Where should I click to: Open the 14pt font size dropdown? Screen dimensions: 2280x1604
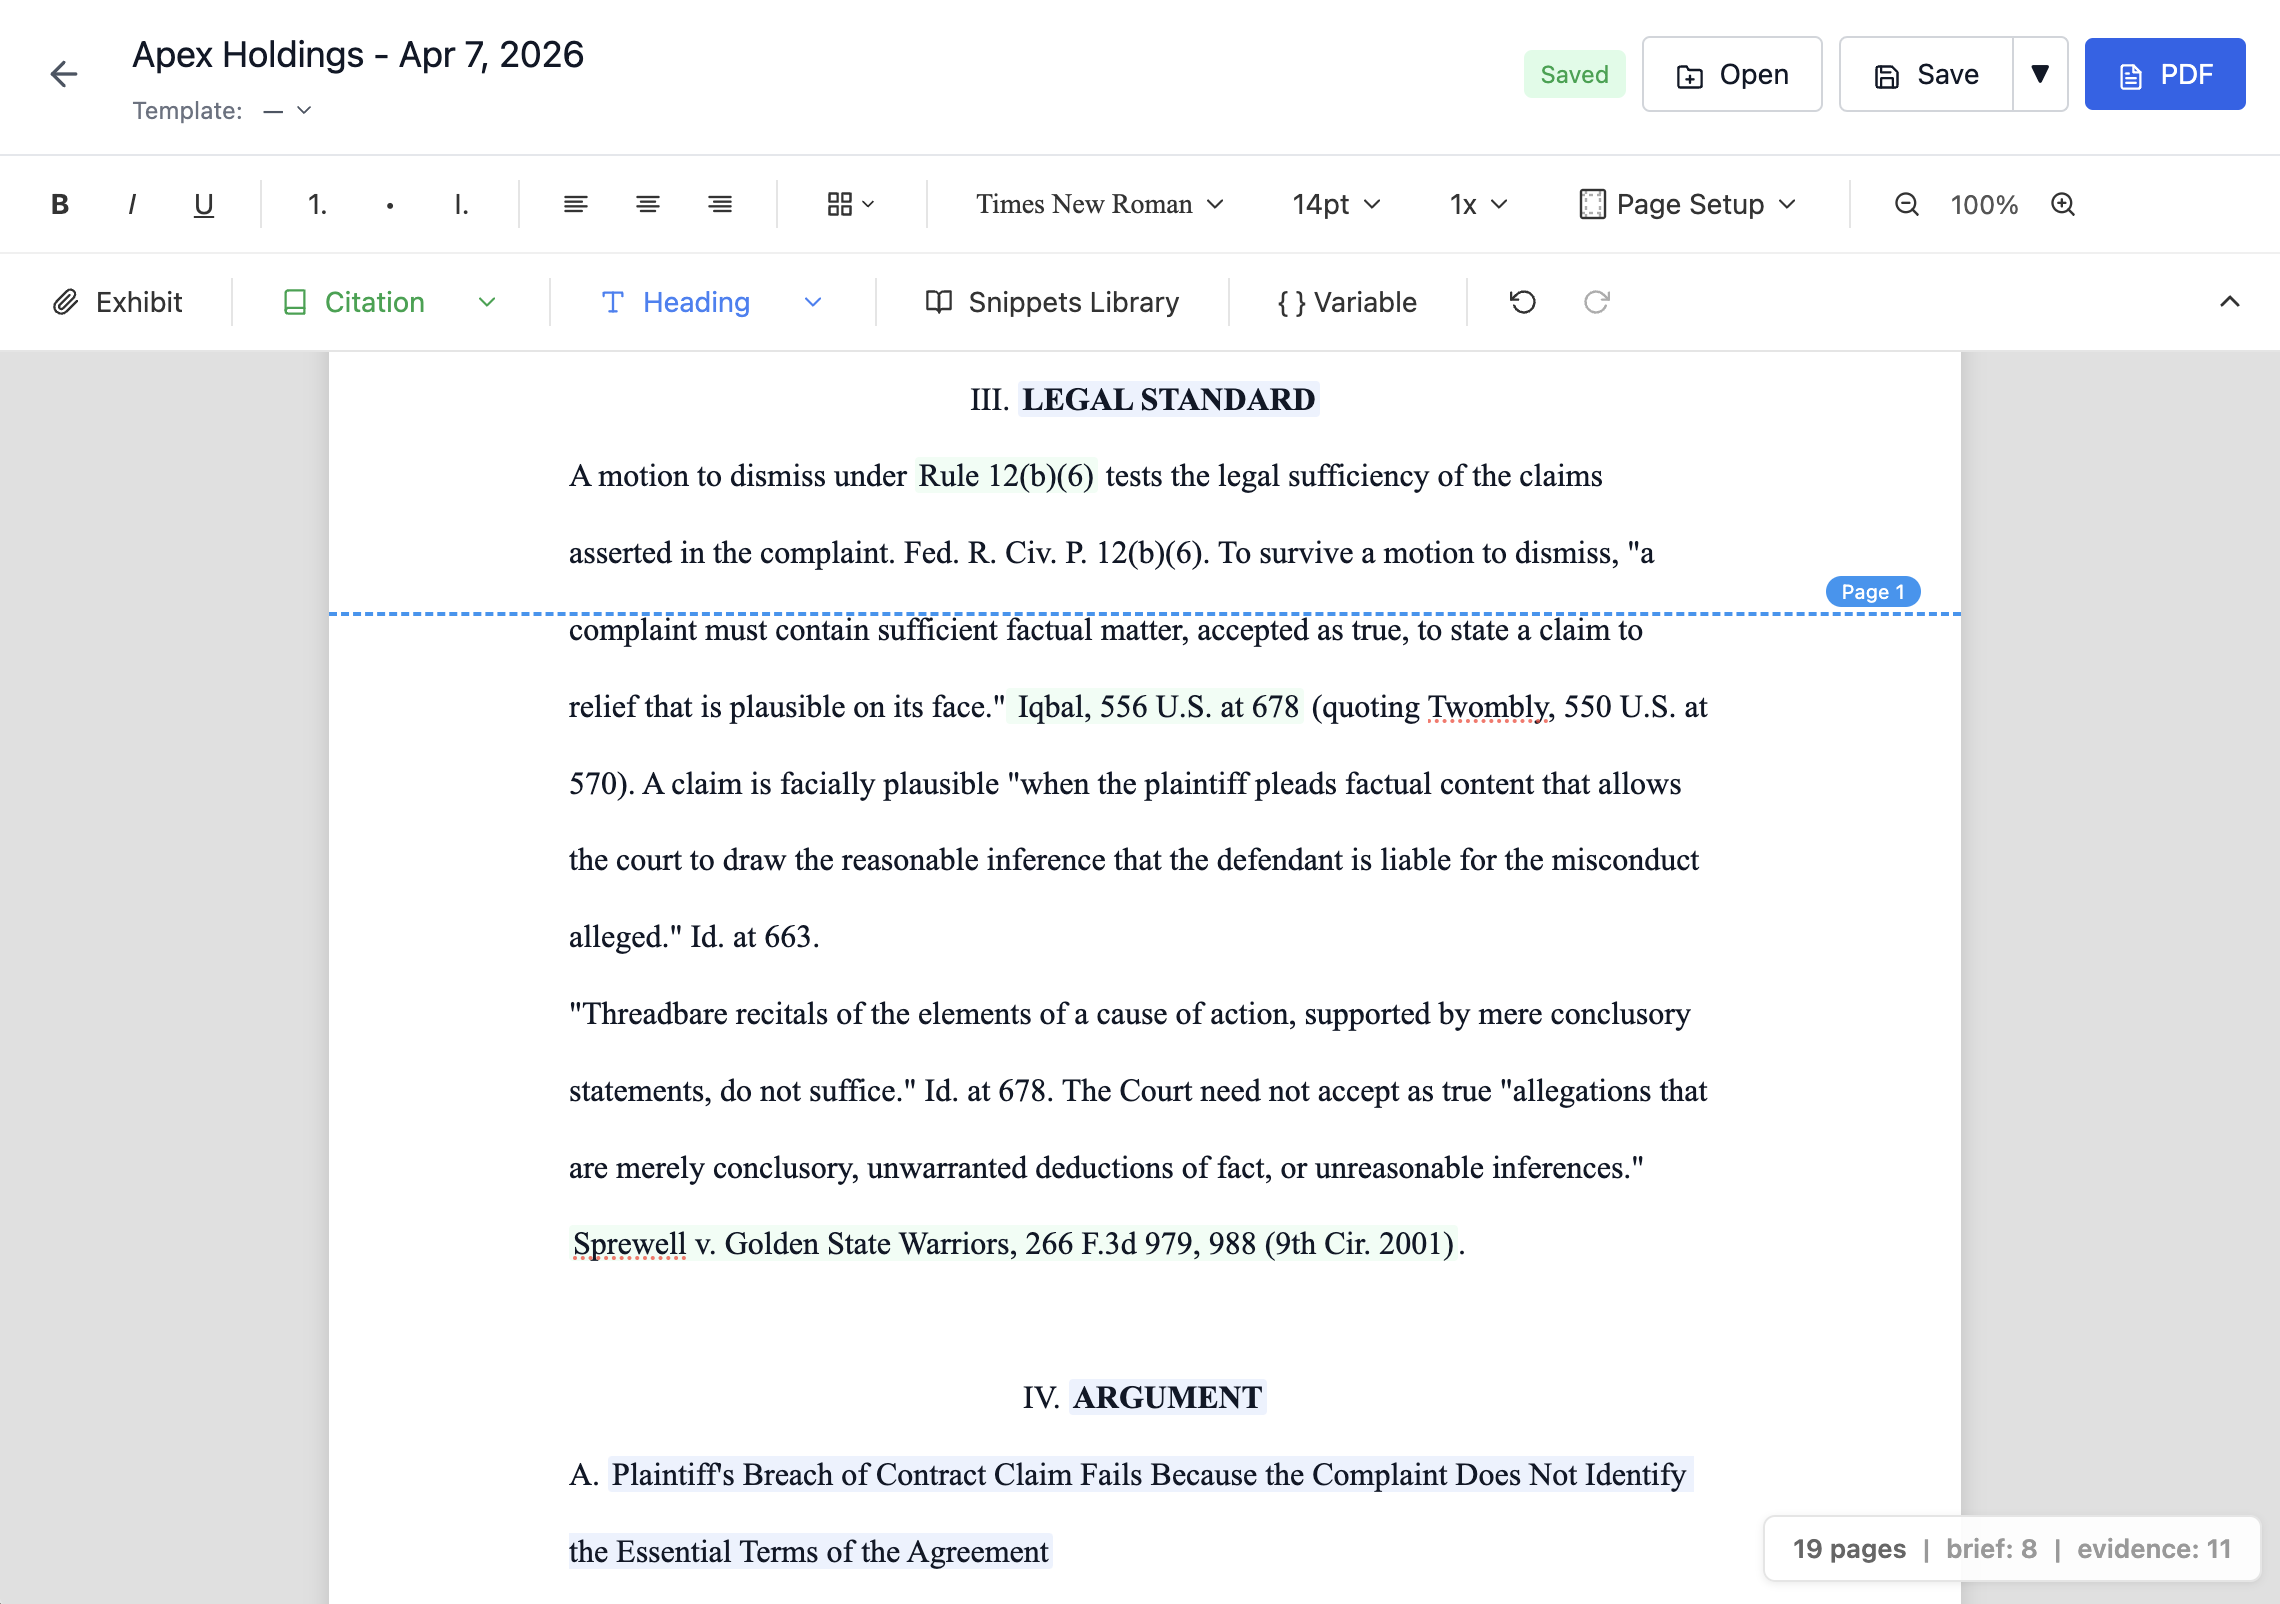1334,203
